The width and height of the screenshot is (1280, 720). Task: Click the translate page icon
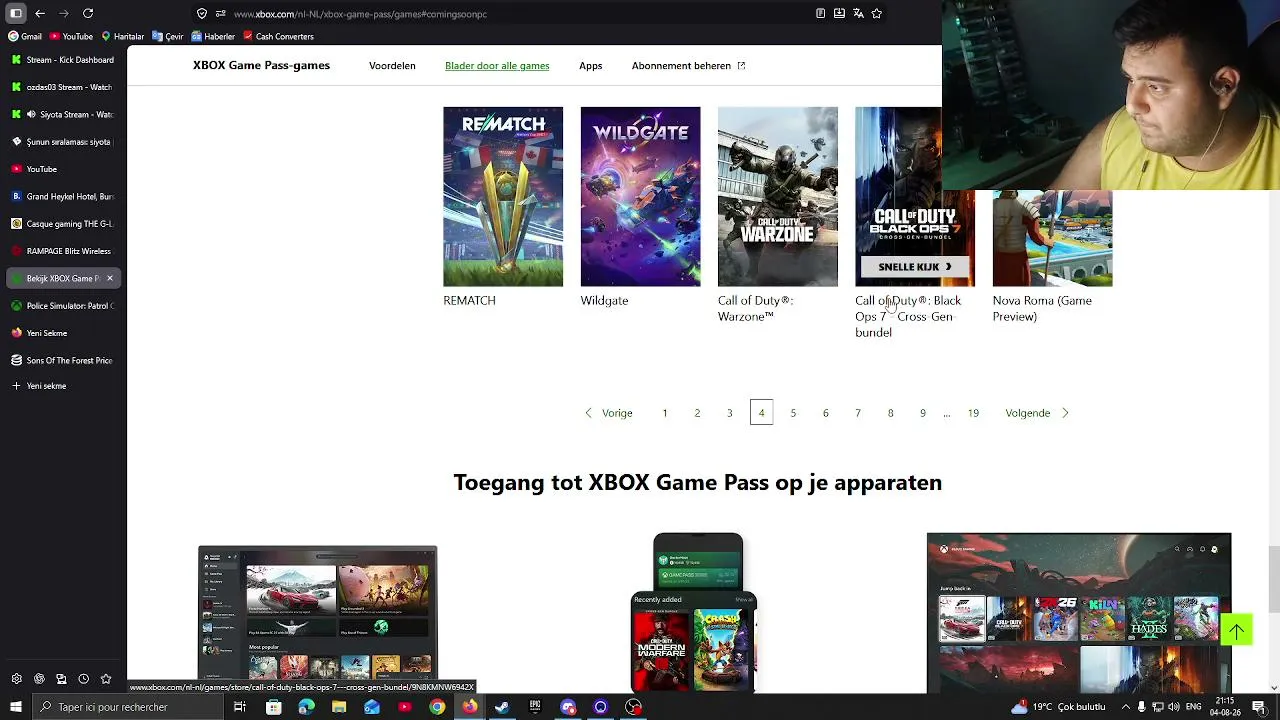click(x=858, y=14)
